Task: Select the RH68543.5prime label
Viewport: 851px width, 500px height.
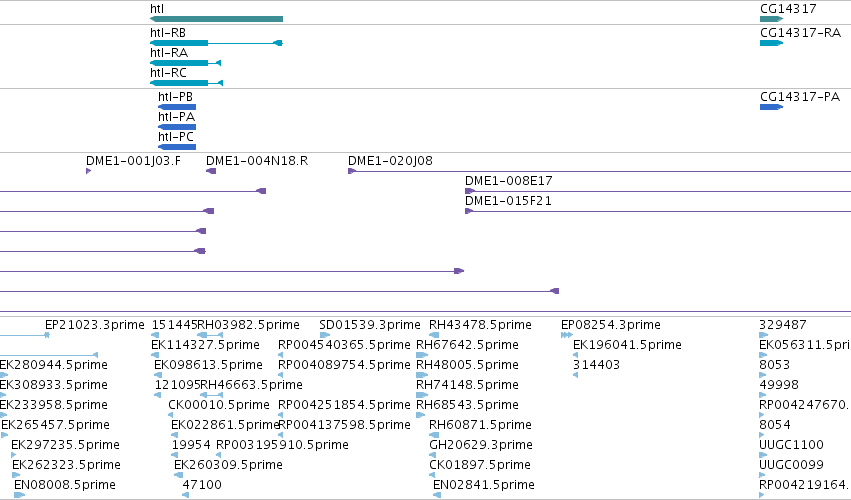Action: (x=467, y=406)
